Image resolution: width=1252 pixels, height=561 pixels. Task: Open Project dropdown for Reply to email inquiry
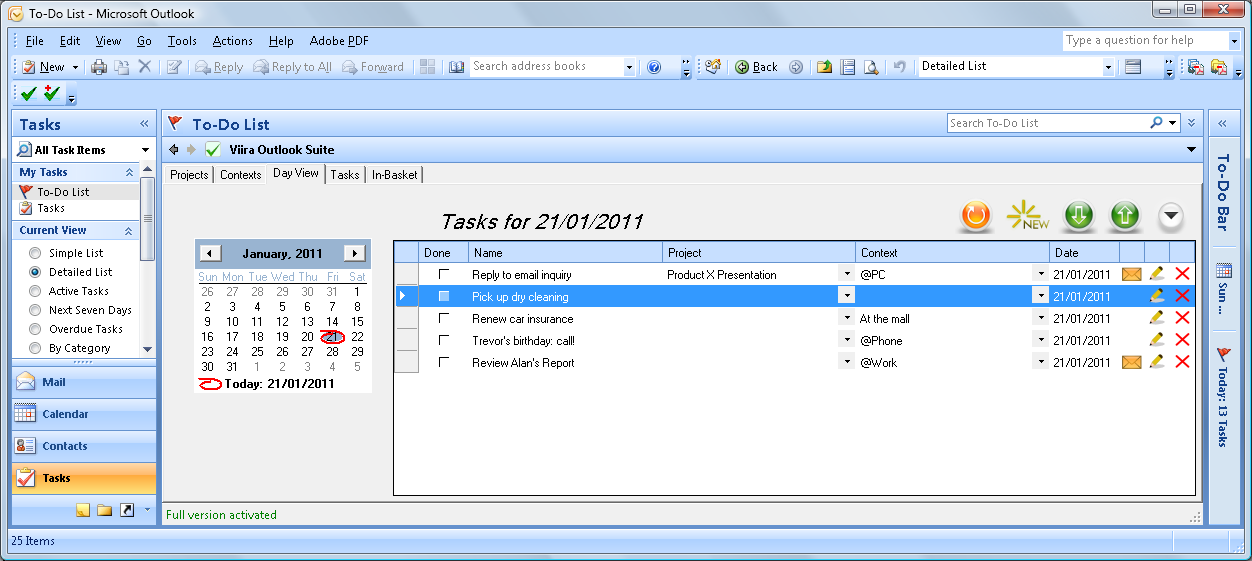click(846, 274)
